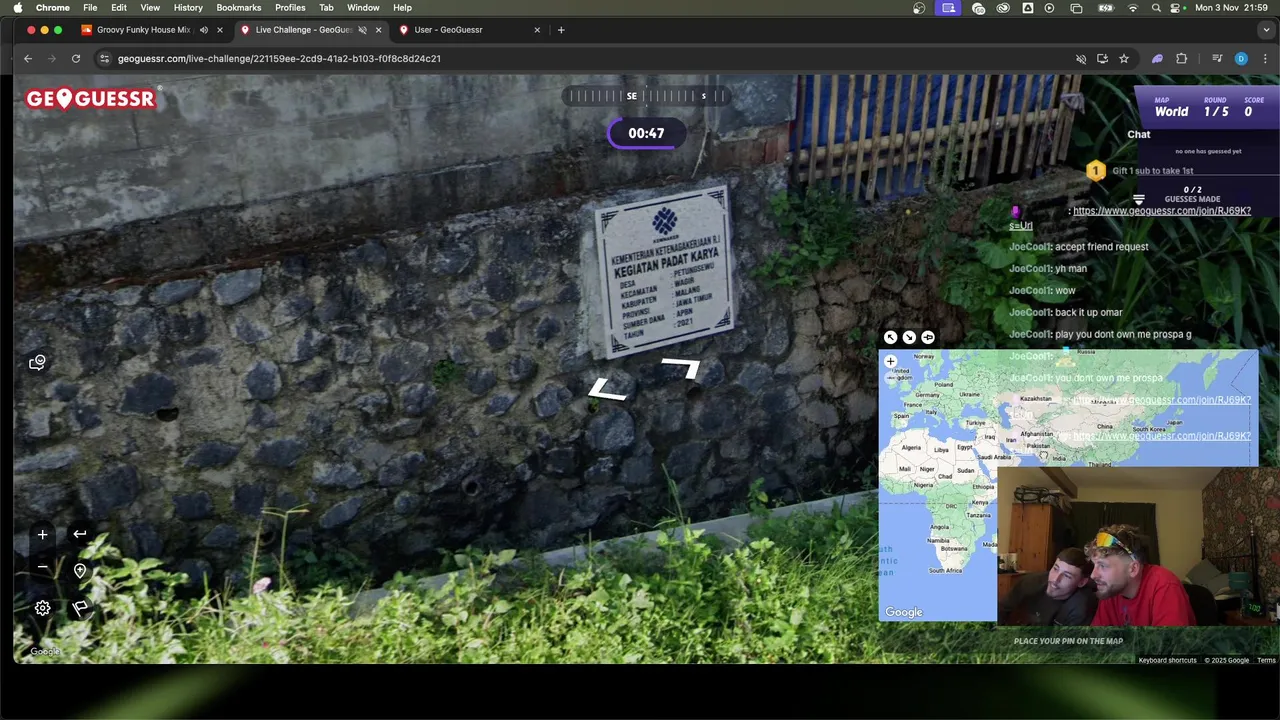The image size is (1280, 720).
Task: Open the purple extension icon
Action: tap(1158, 59)
